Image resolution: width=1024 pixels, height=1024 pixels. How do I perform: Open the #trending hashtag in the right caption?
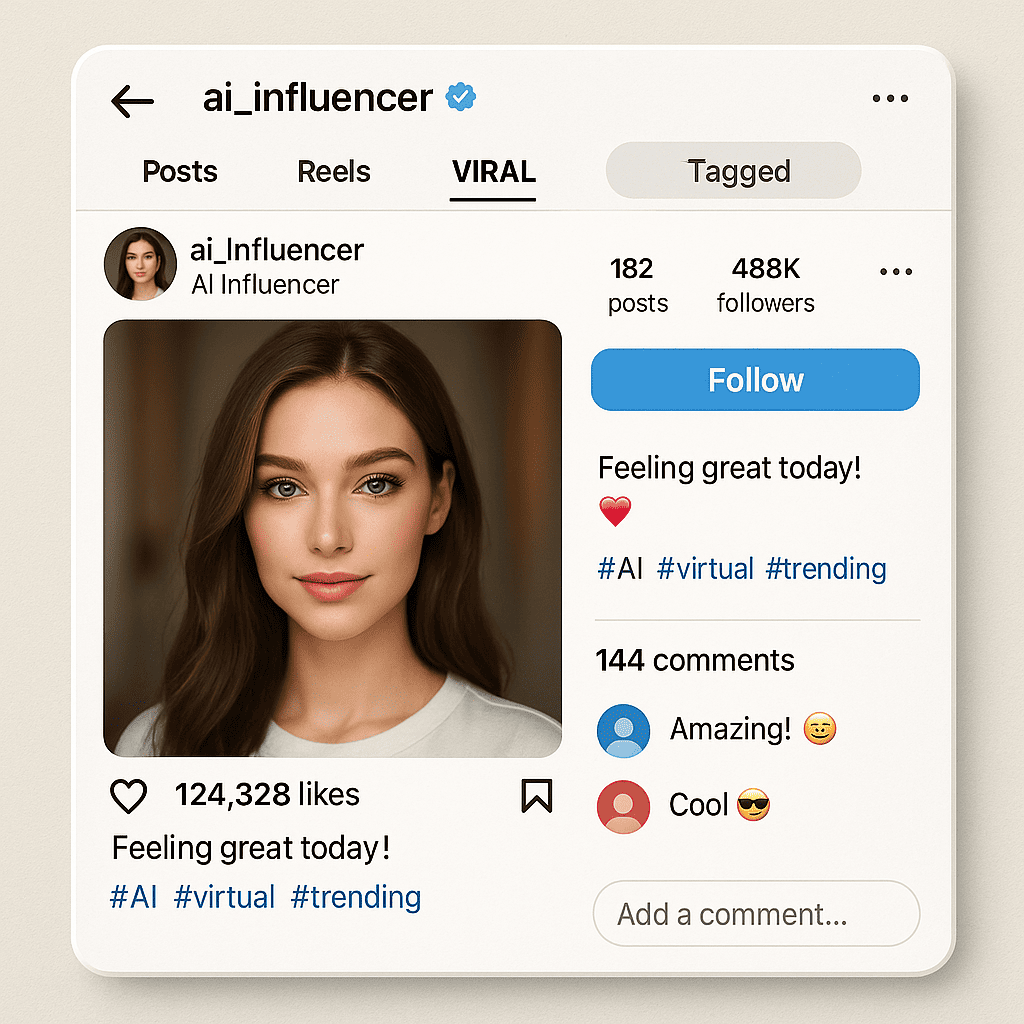coord(825,569)
